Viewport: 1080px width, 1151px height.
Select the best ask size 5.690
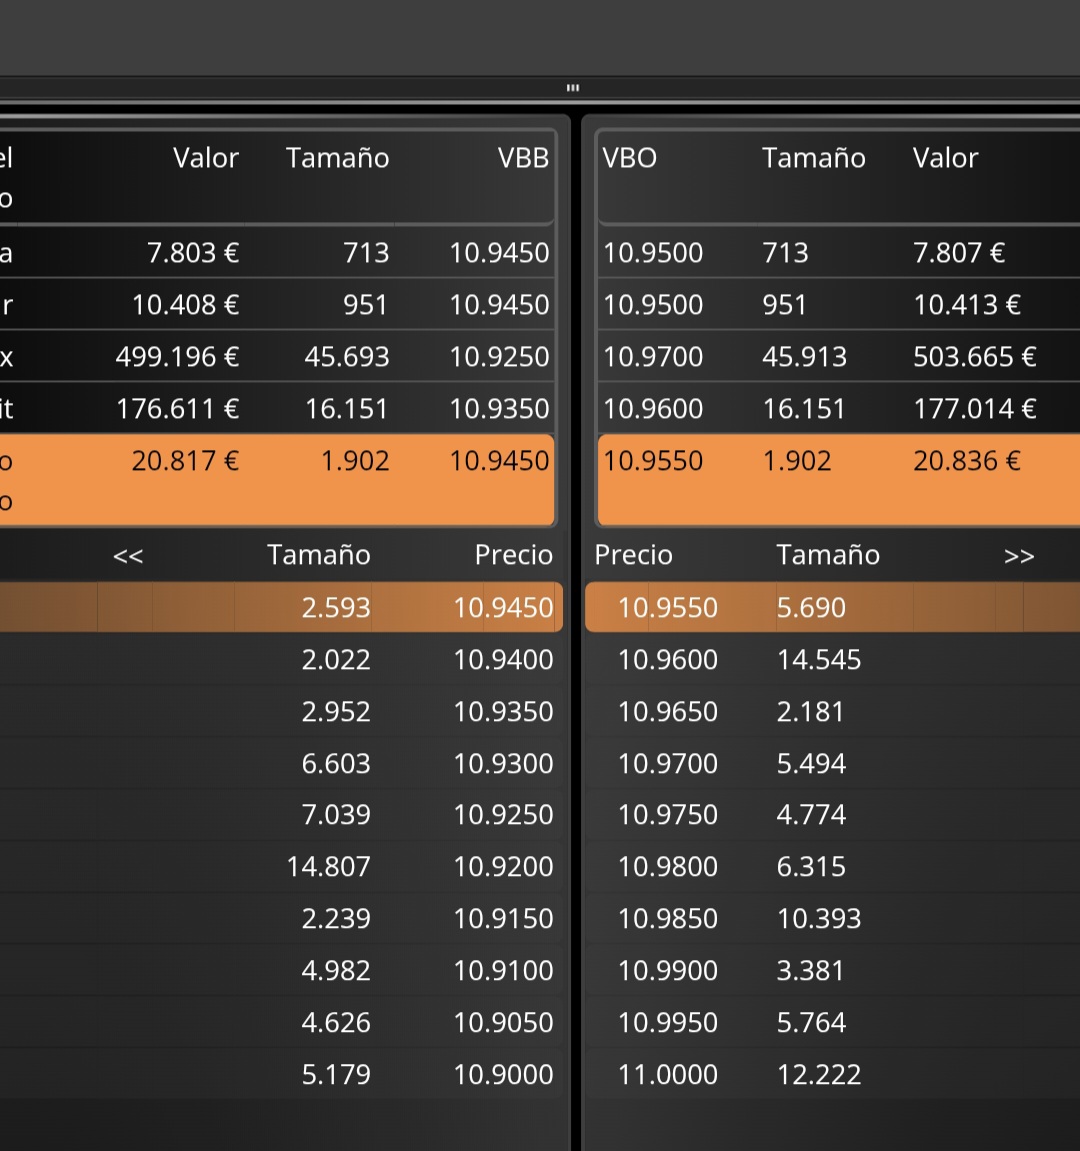[x=811, y=608]
